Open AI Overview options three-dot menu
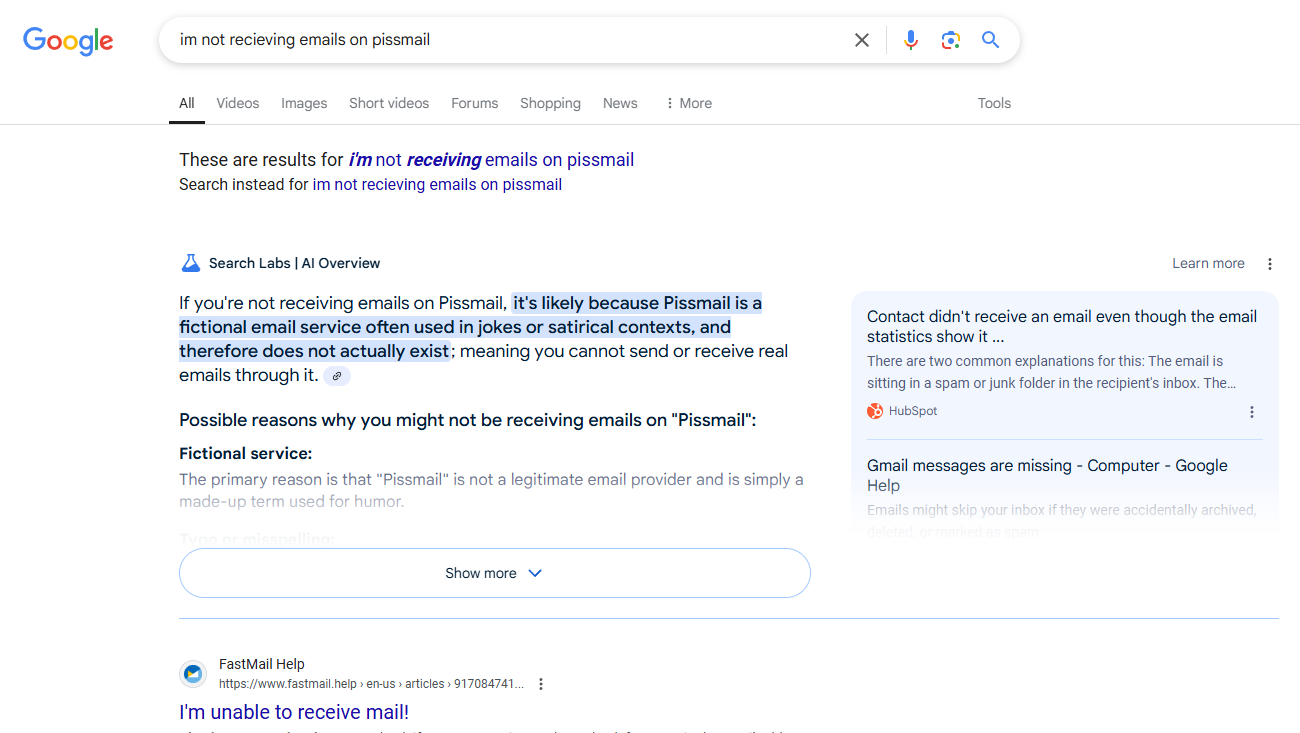The height and width of the screenshot is (733, 1300). pos(1270,264)
